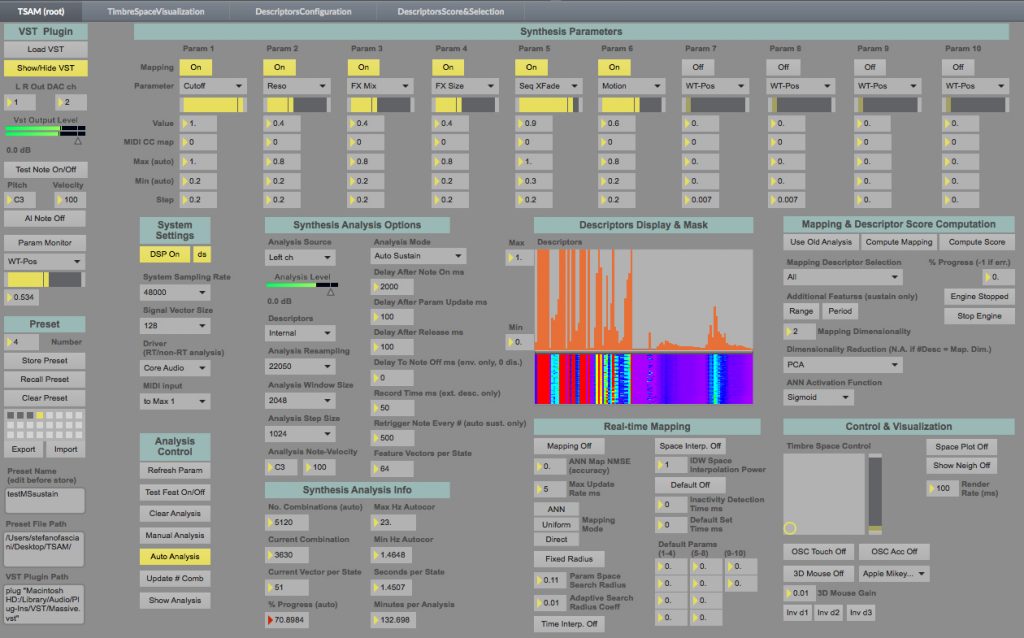Click the colored descriptor mask heatmap strip
This screenshot has height=638, width=1024.
click(x=643, y=378)
